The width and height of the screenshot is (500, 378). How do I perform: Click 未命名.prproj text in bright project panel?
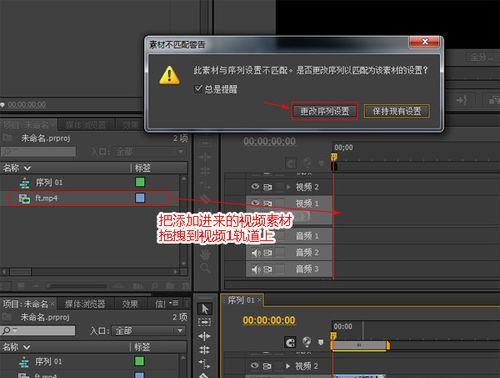pyautogui.click(x=45, y=317)
